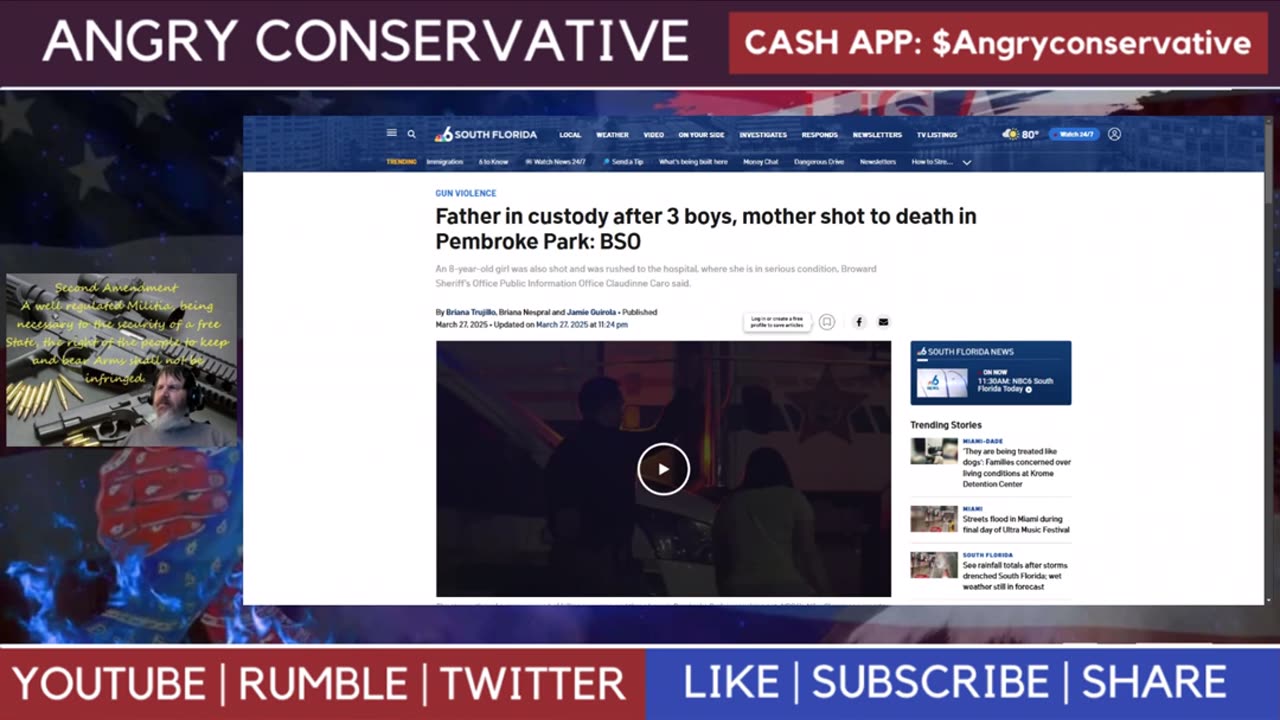Open the user account profile icon

1114,134
